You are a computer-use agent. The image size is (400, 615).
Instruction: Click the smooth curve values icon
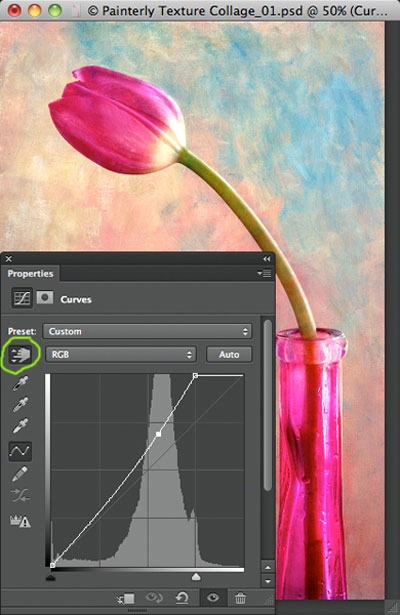[x=20, y=496]
